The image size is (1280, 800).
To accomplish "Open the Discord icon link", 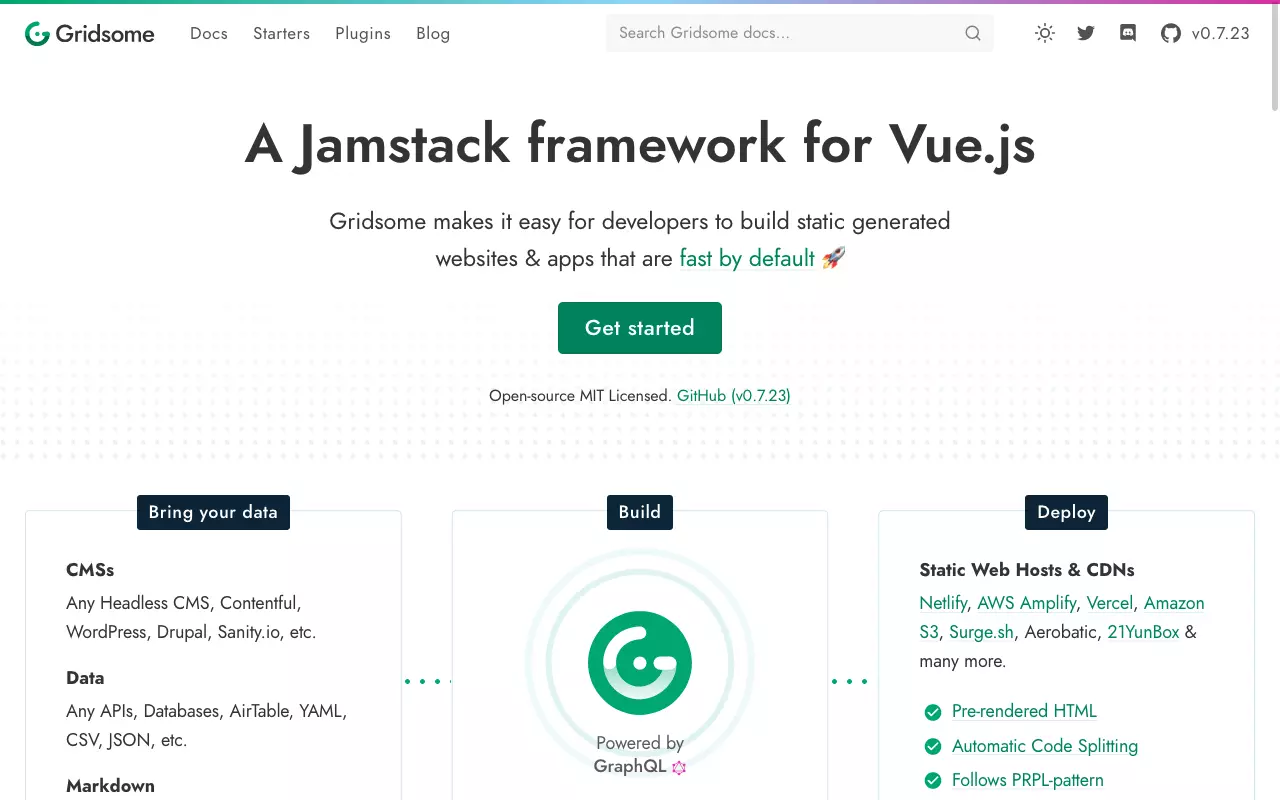I will click(1128, 33).
